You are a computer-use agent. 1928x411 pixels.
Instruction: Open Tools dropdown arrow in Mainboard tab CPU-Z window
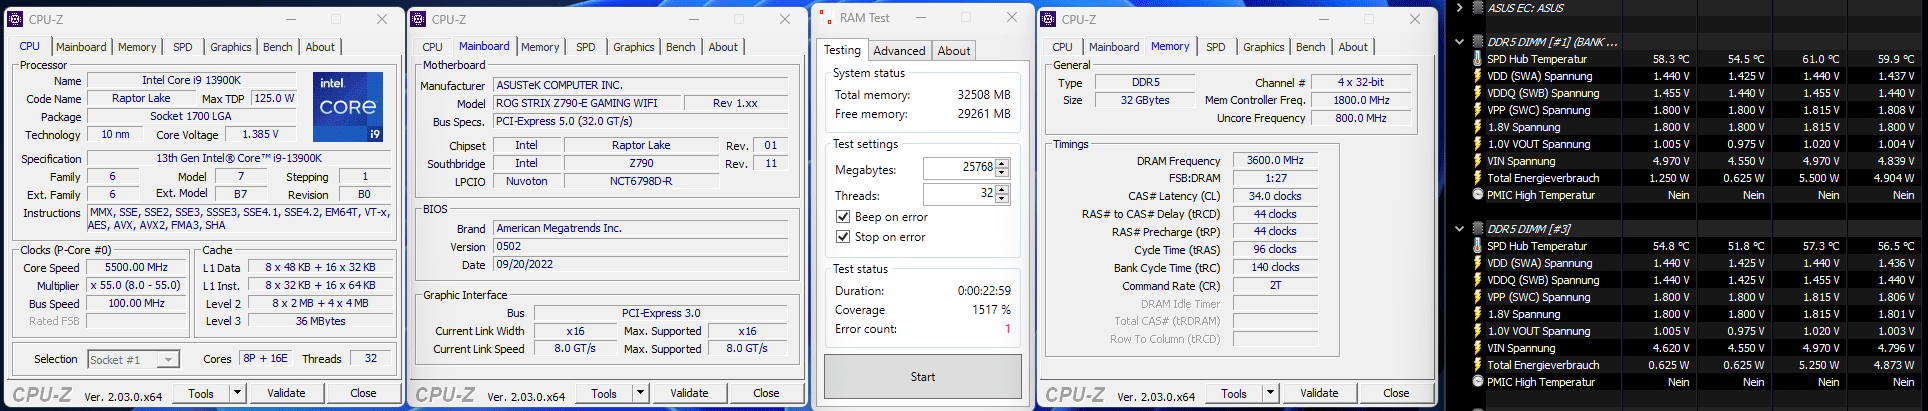pyautogui.click(x=641, y=393)
